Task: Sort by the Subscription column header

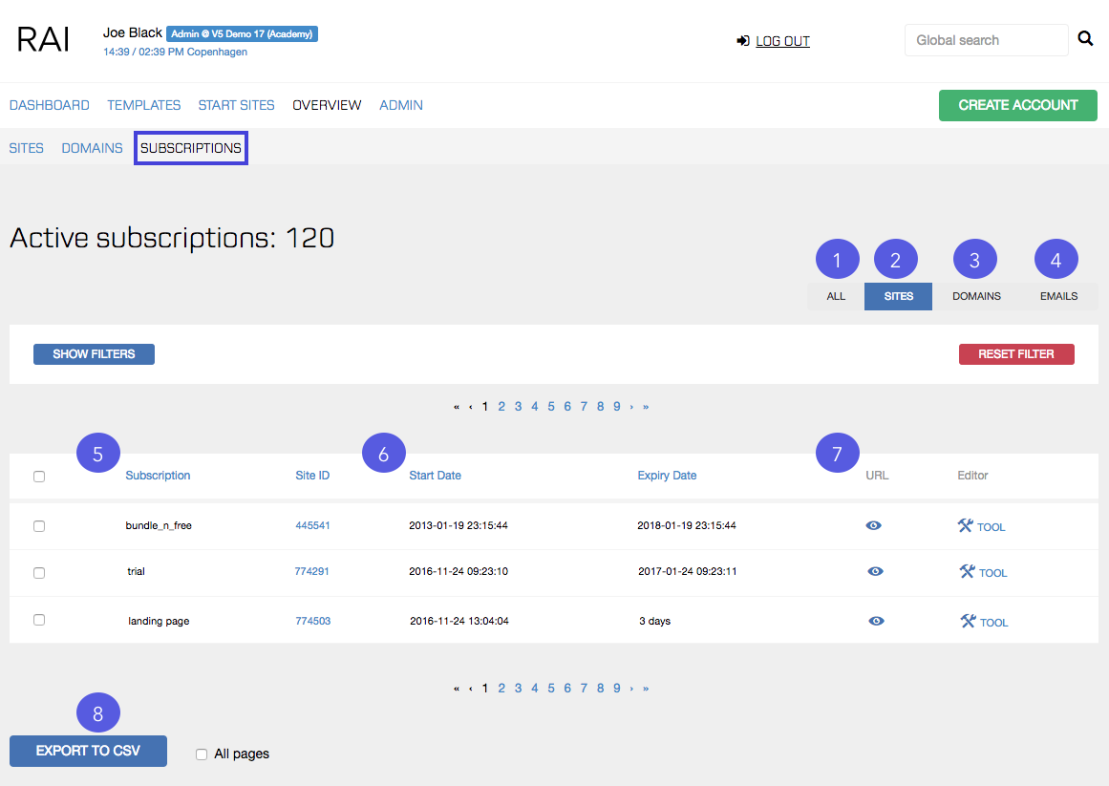Action: (158, 475)
